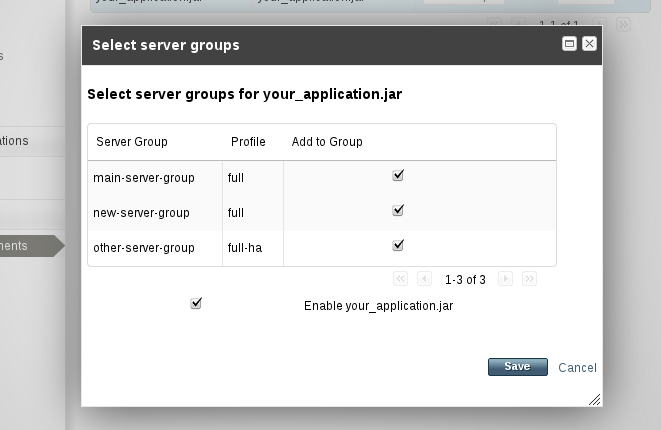Close the Select server groups dialog
Image resolution: width=661 pixels, height=430 pixels.
pos(589,44)
